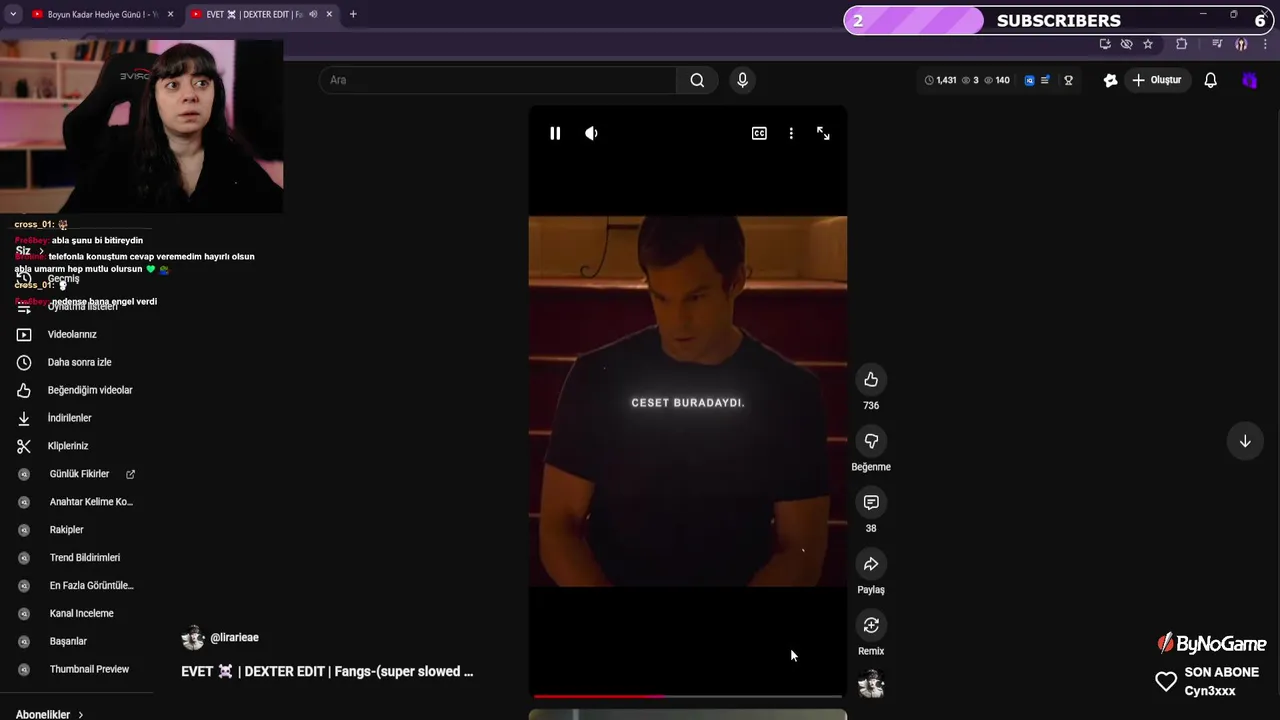Open the comments panel showing 38
The width and height of the screenshot is (1280, 720).
pos(871,502)
